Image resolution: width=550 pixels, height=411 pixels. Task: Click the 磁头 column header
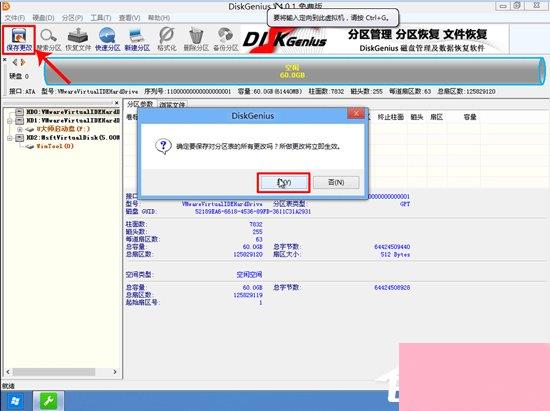pyautogui.click(x=417, y=117)
